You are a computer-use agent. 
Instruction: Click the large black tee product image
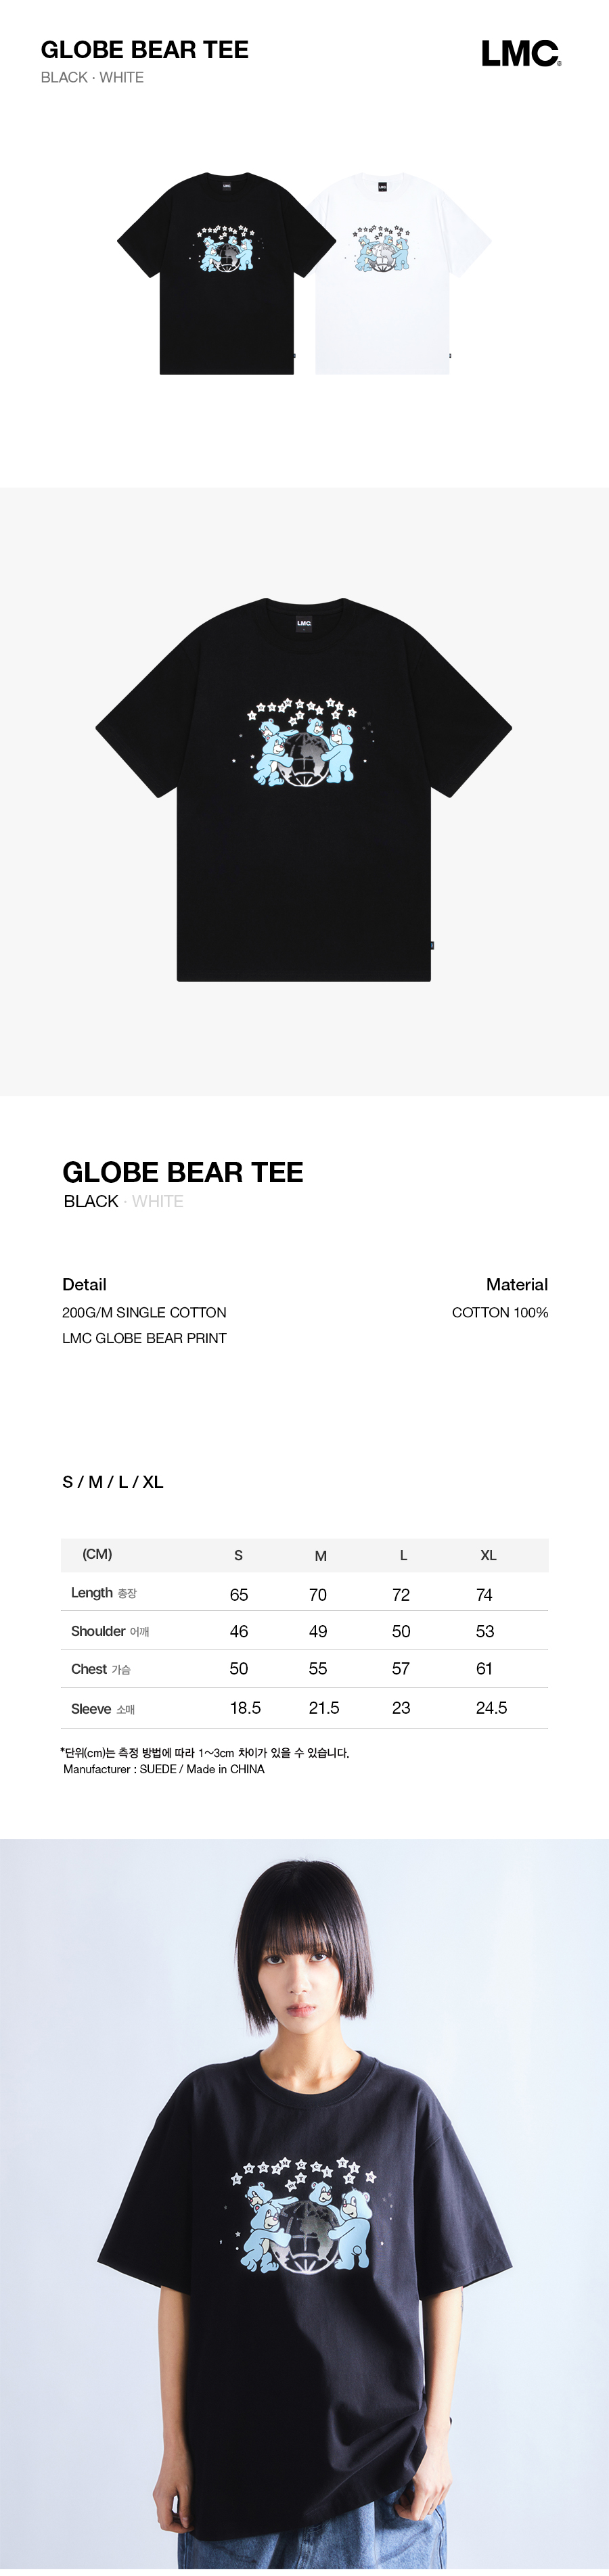[303, 789]
